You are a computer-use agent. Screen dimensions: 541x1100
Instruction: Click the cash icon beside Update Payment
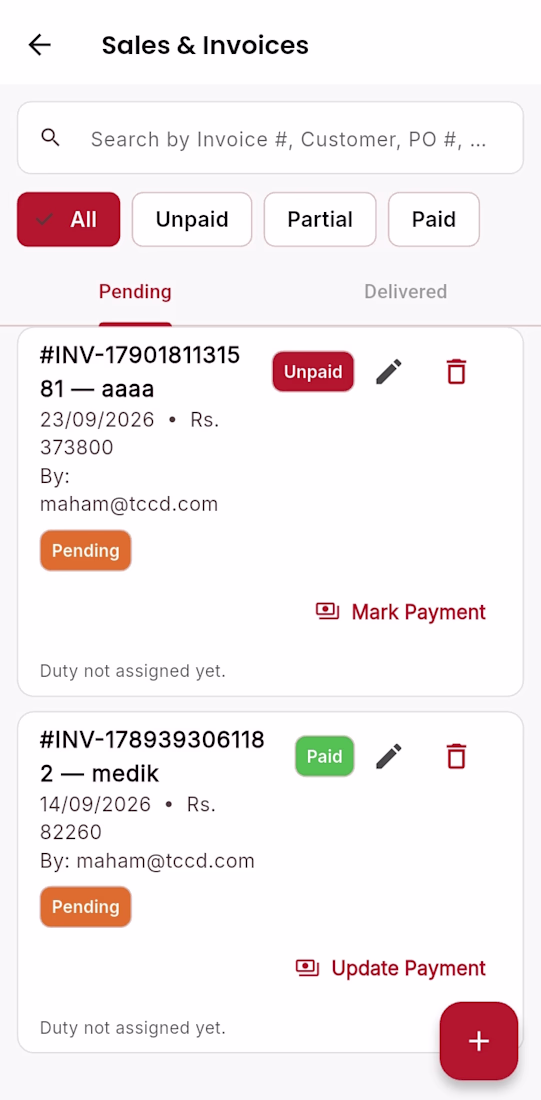coord(307,969)
